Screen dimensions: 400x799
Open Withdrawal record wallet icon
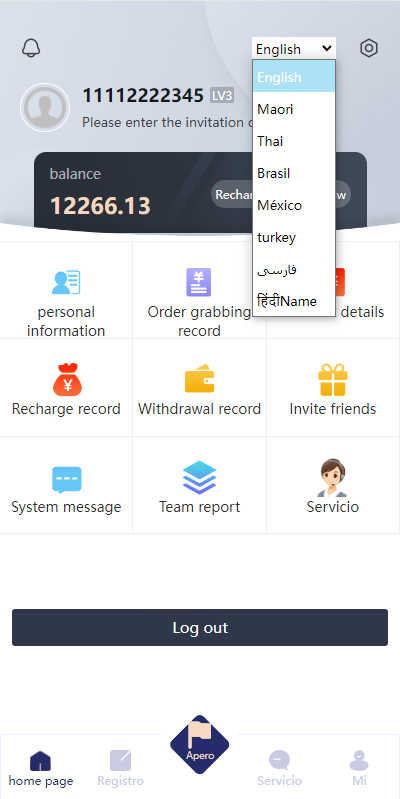click(199, 379)
